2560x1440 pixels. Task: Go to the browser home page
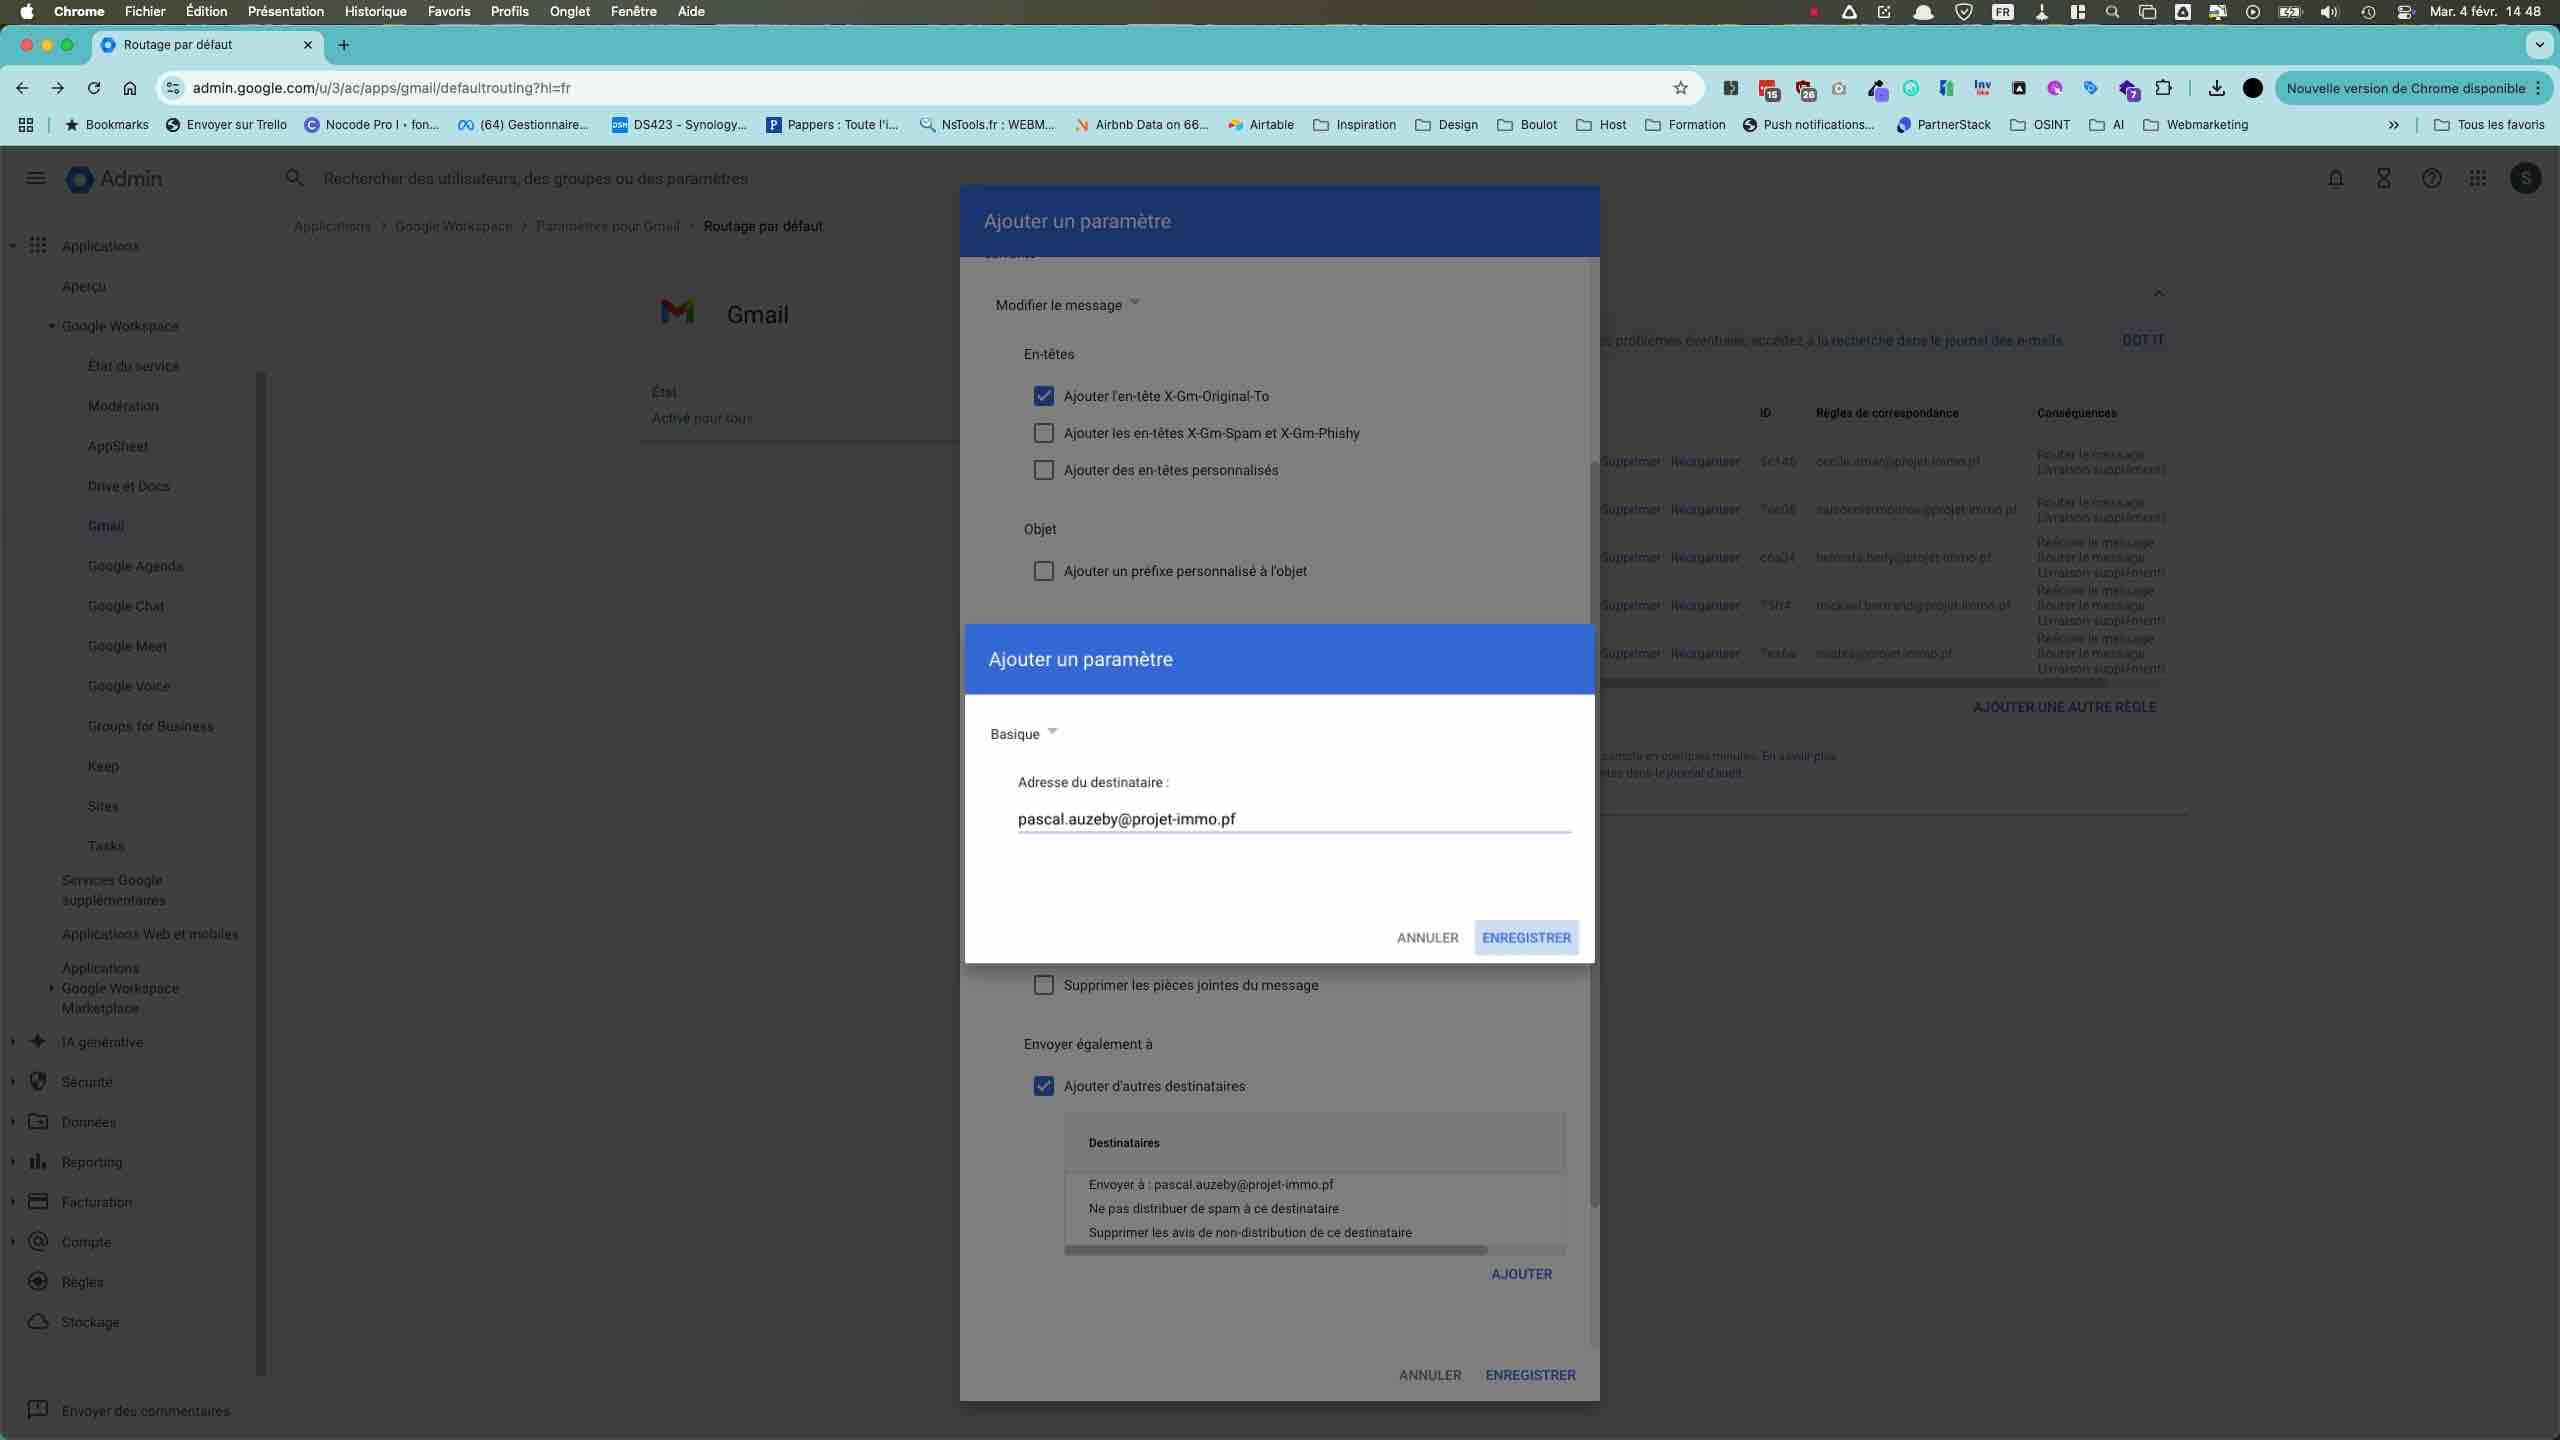point(130,88)
